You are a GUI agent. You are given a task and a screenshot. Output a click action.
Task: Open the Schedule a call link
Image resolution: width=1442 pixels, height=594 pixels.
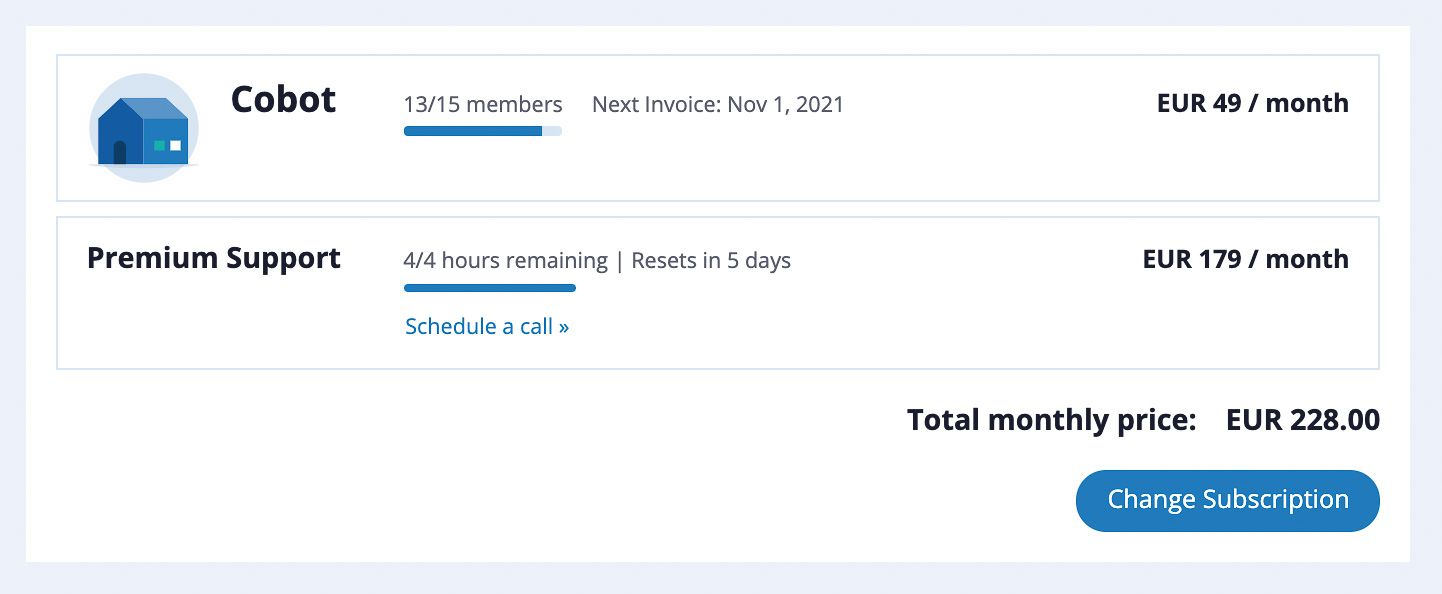pos(487,327)
